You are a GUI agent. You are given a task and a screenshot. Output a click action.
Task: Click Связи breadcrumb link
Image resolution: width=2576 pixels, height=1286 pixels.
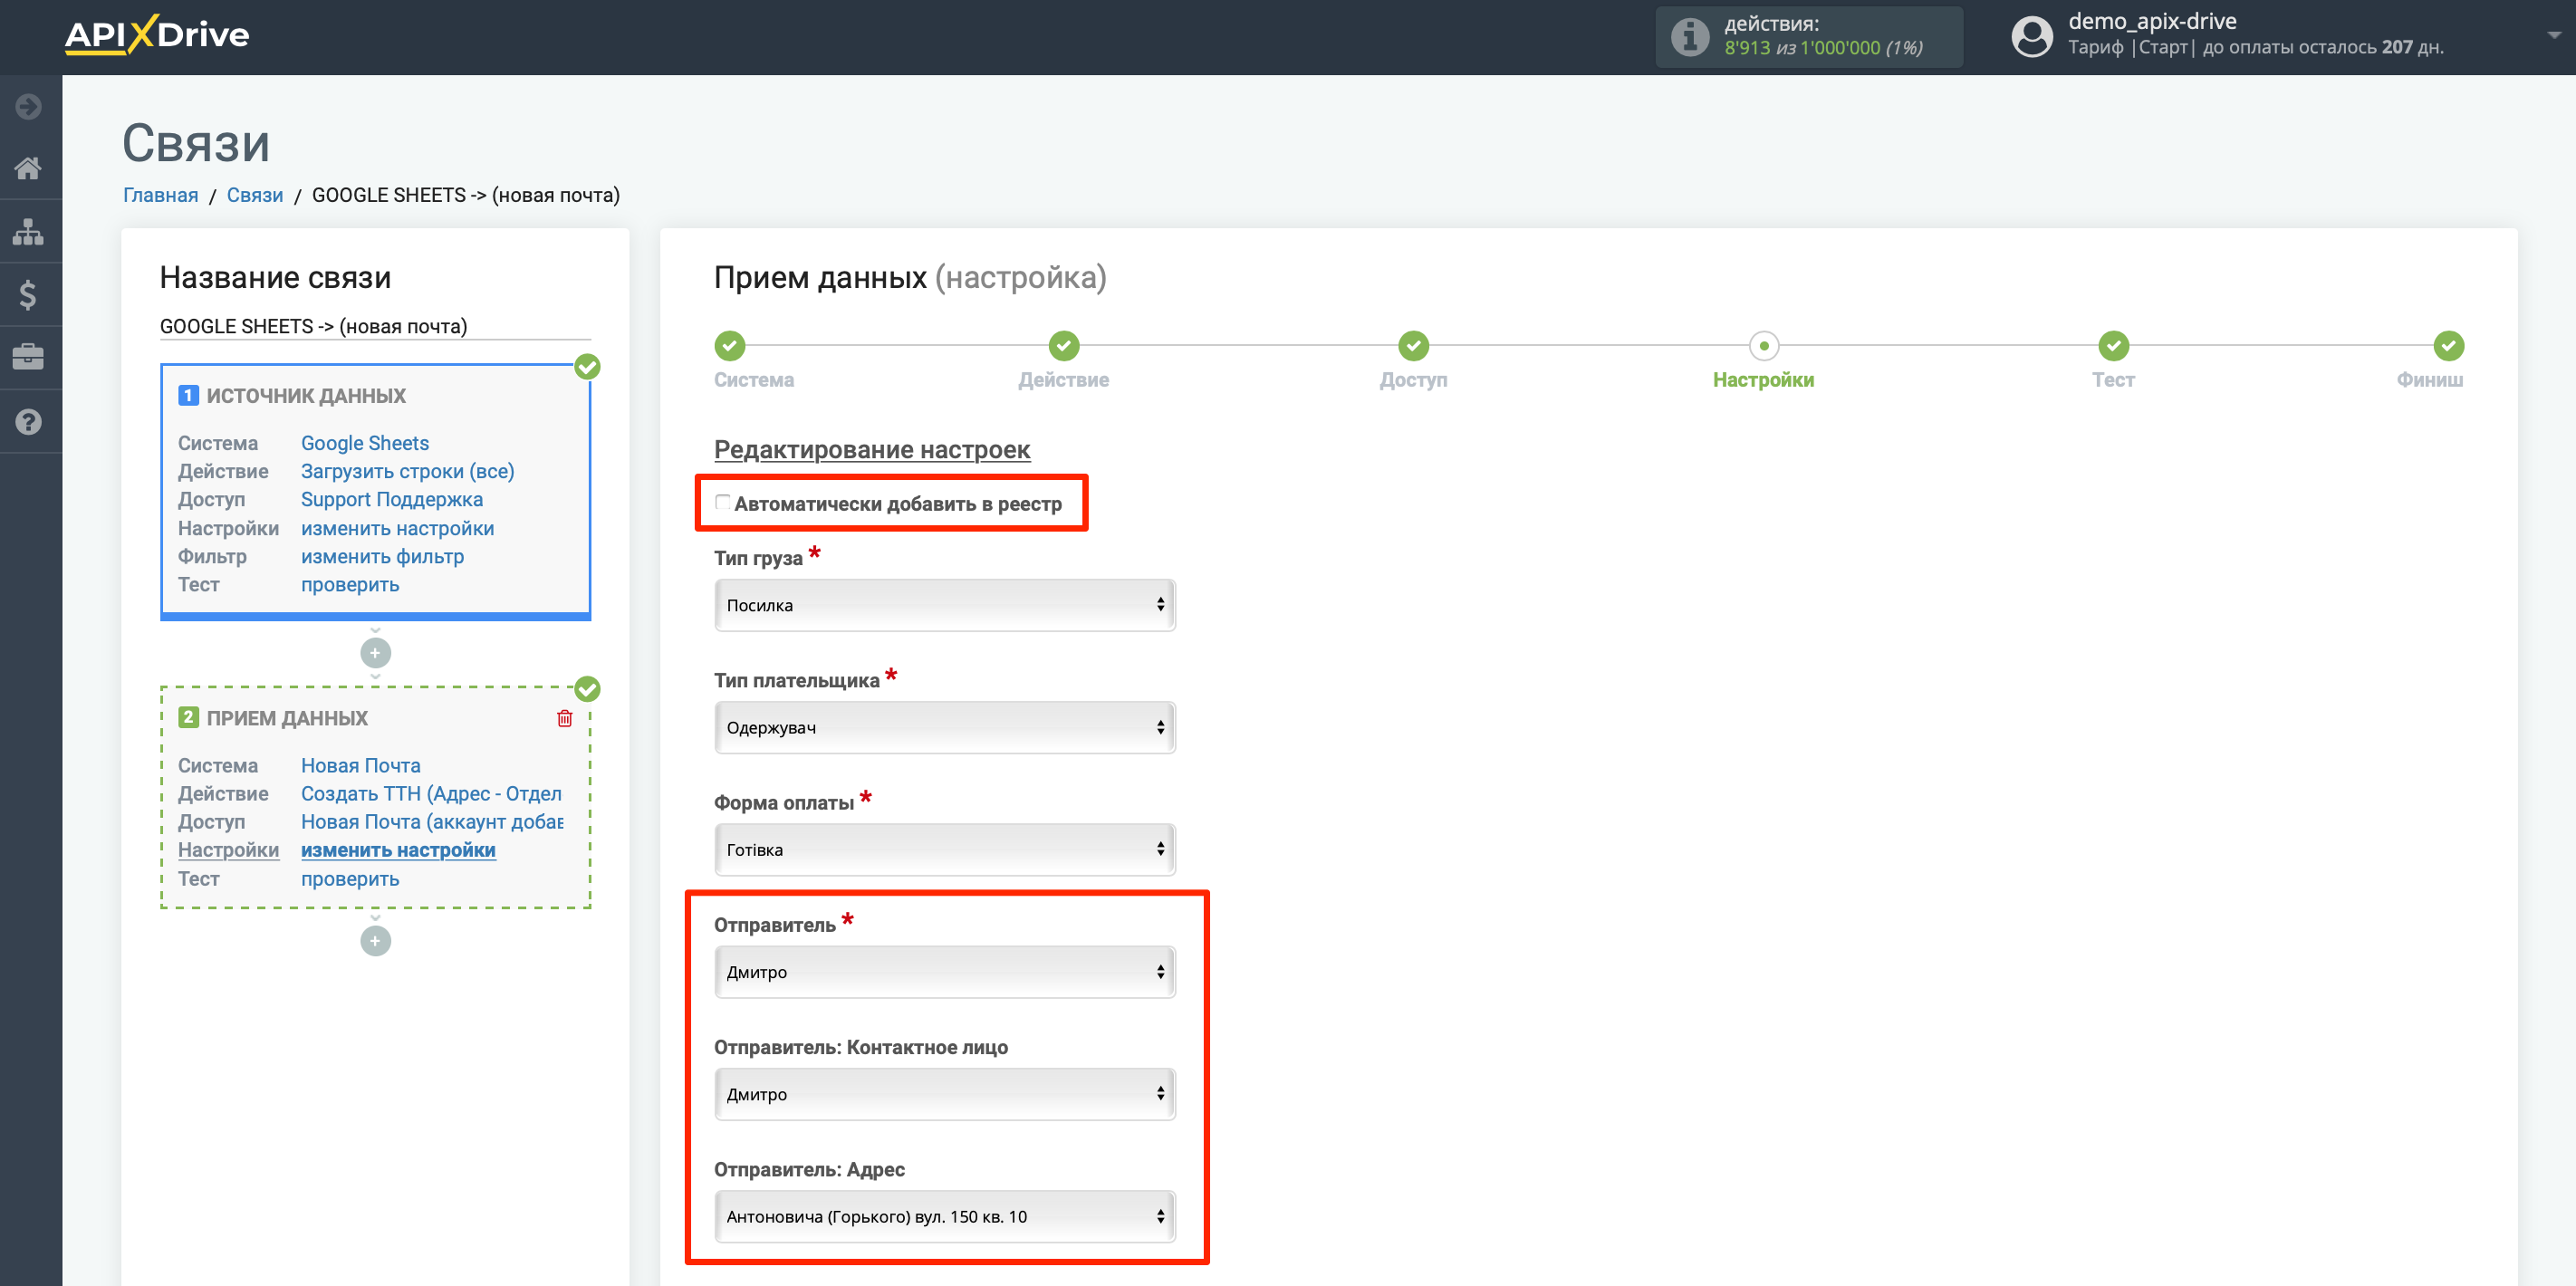[254, 195]
